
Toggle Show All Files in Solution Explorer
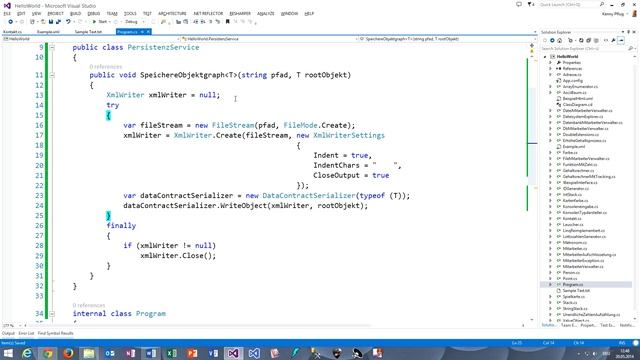tap(596, 40)
